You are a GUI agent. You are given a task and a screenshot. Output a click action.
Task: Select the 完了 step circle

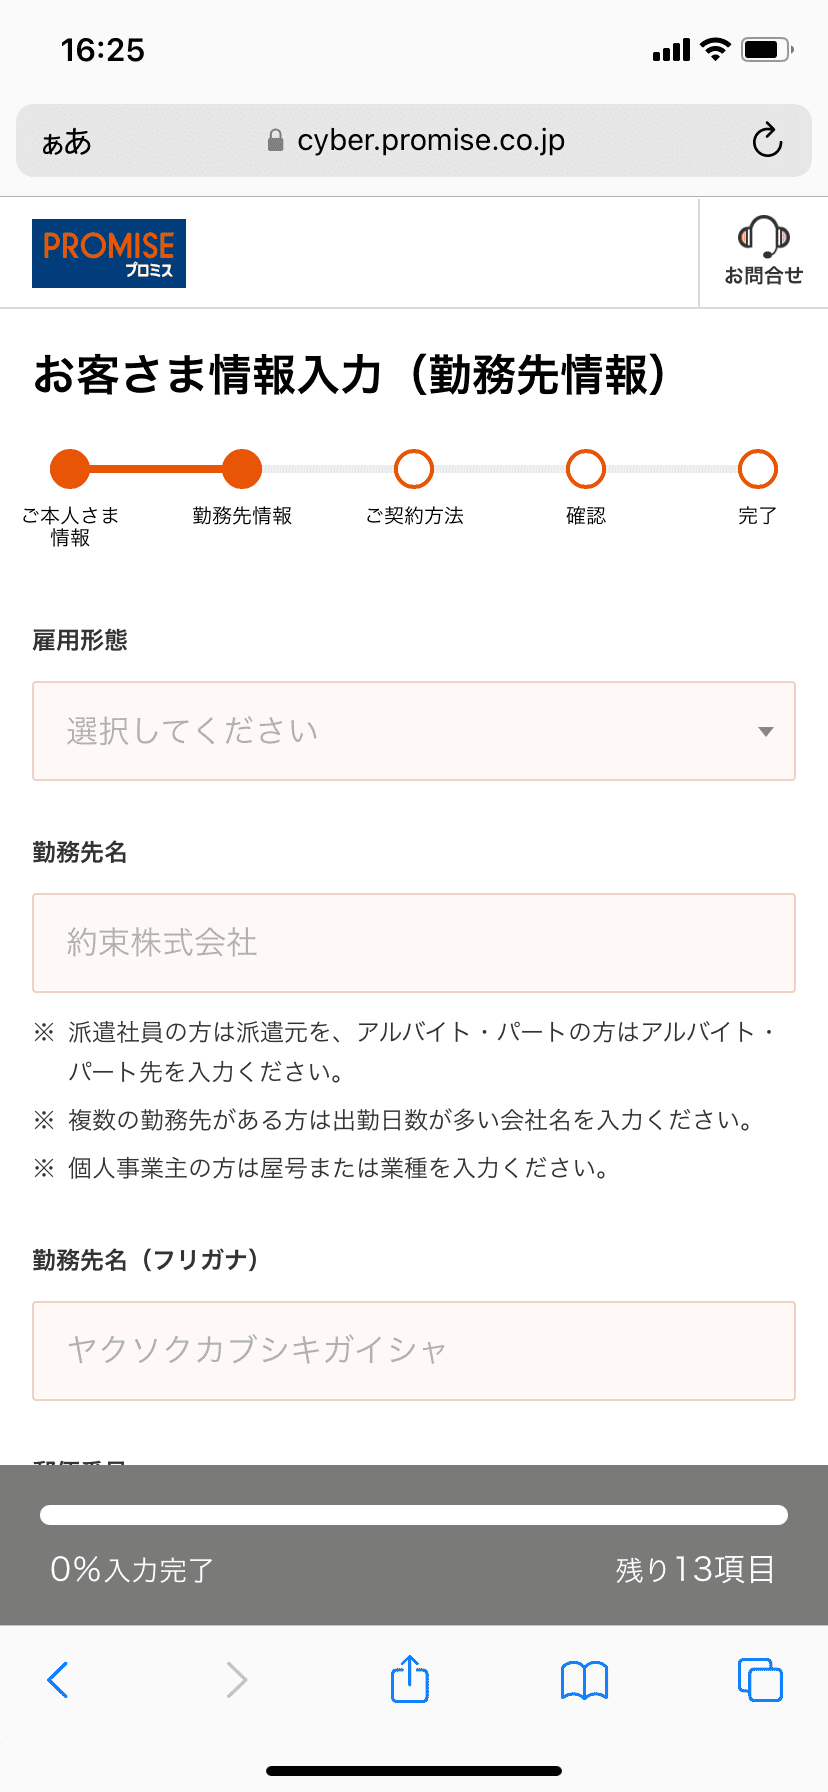click(758, 468)
